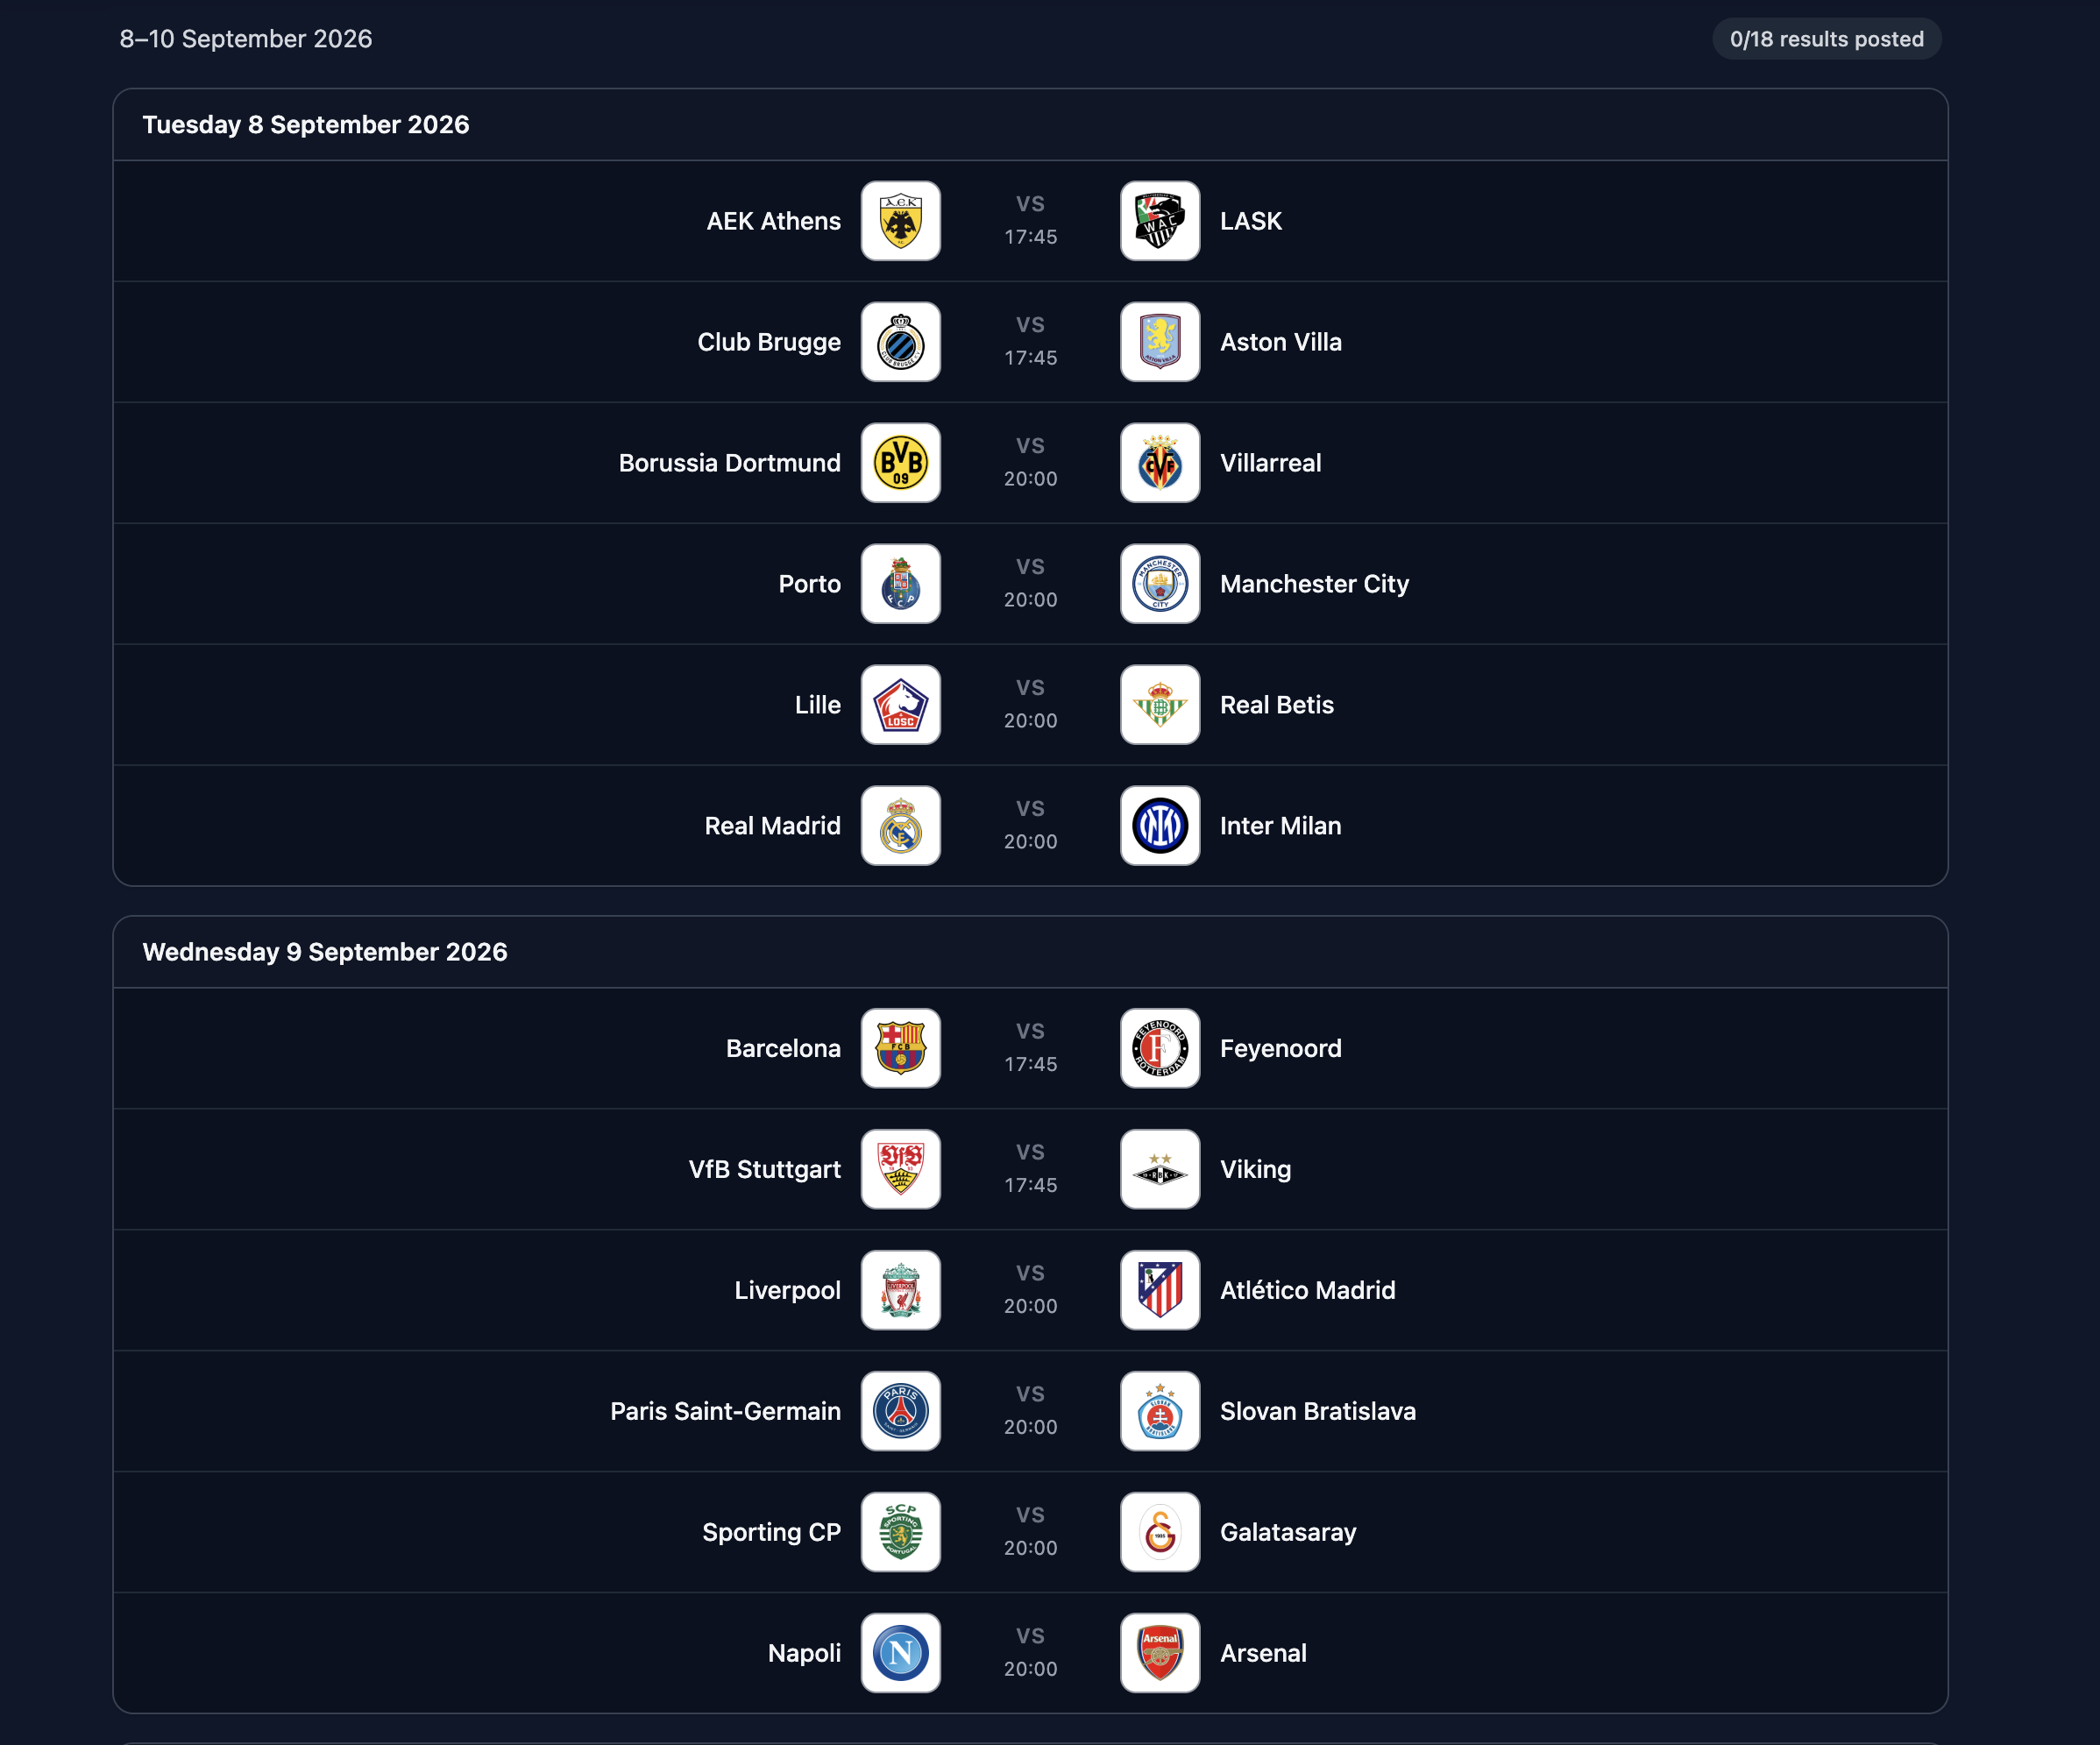Viewport: 2100px width, 1745px height.
Task: Click the 0/18 results posted badge
Action: [1826, 39]
